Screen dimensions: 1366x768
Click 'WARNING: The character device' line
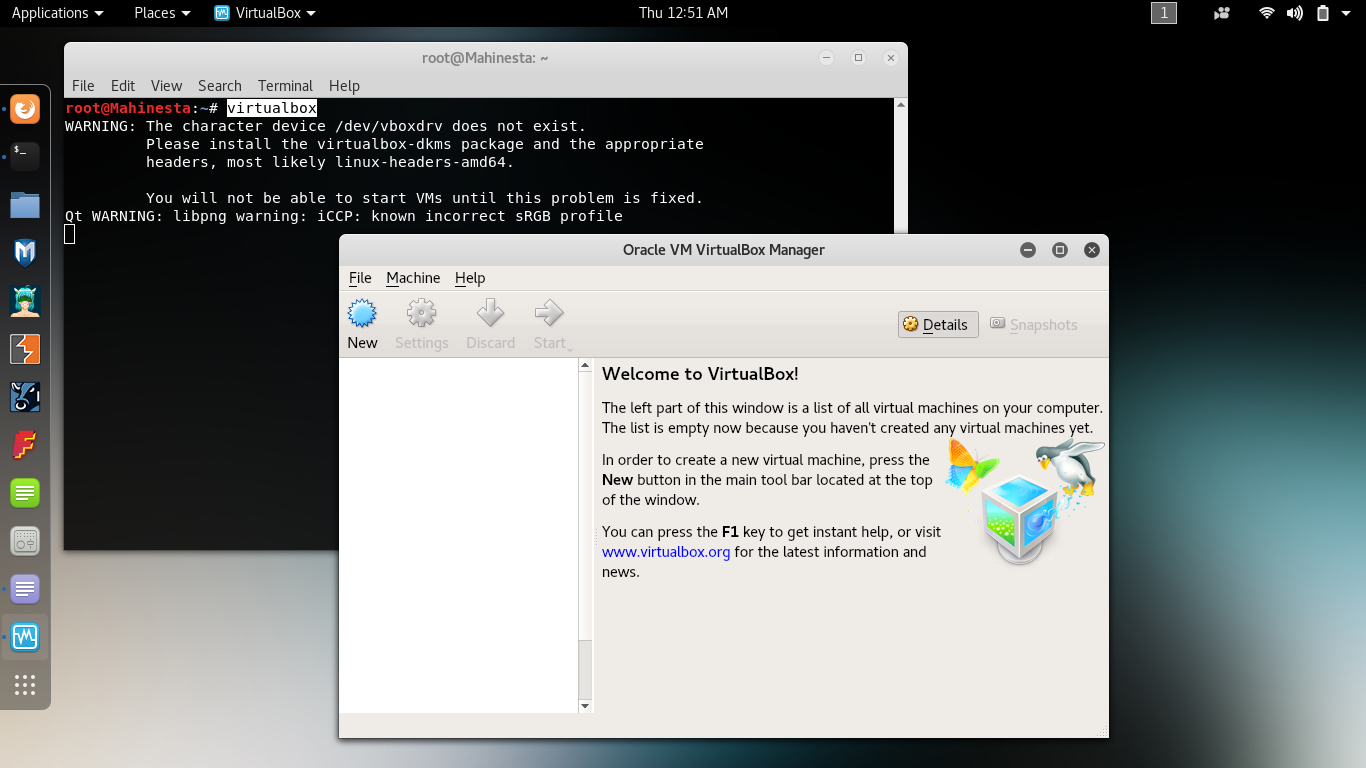[x=326, y=126]
